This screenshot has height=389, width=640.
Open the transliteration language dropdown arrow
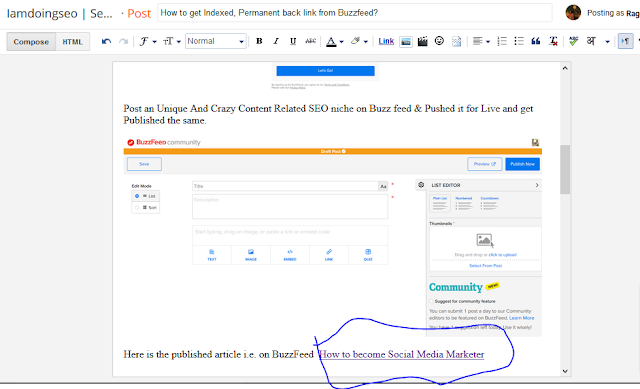coord(607,42)
